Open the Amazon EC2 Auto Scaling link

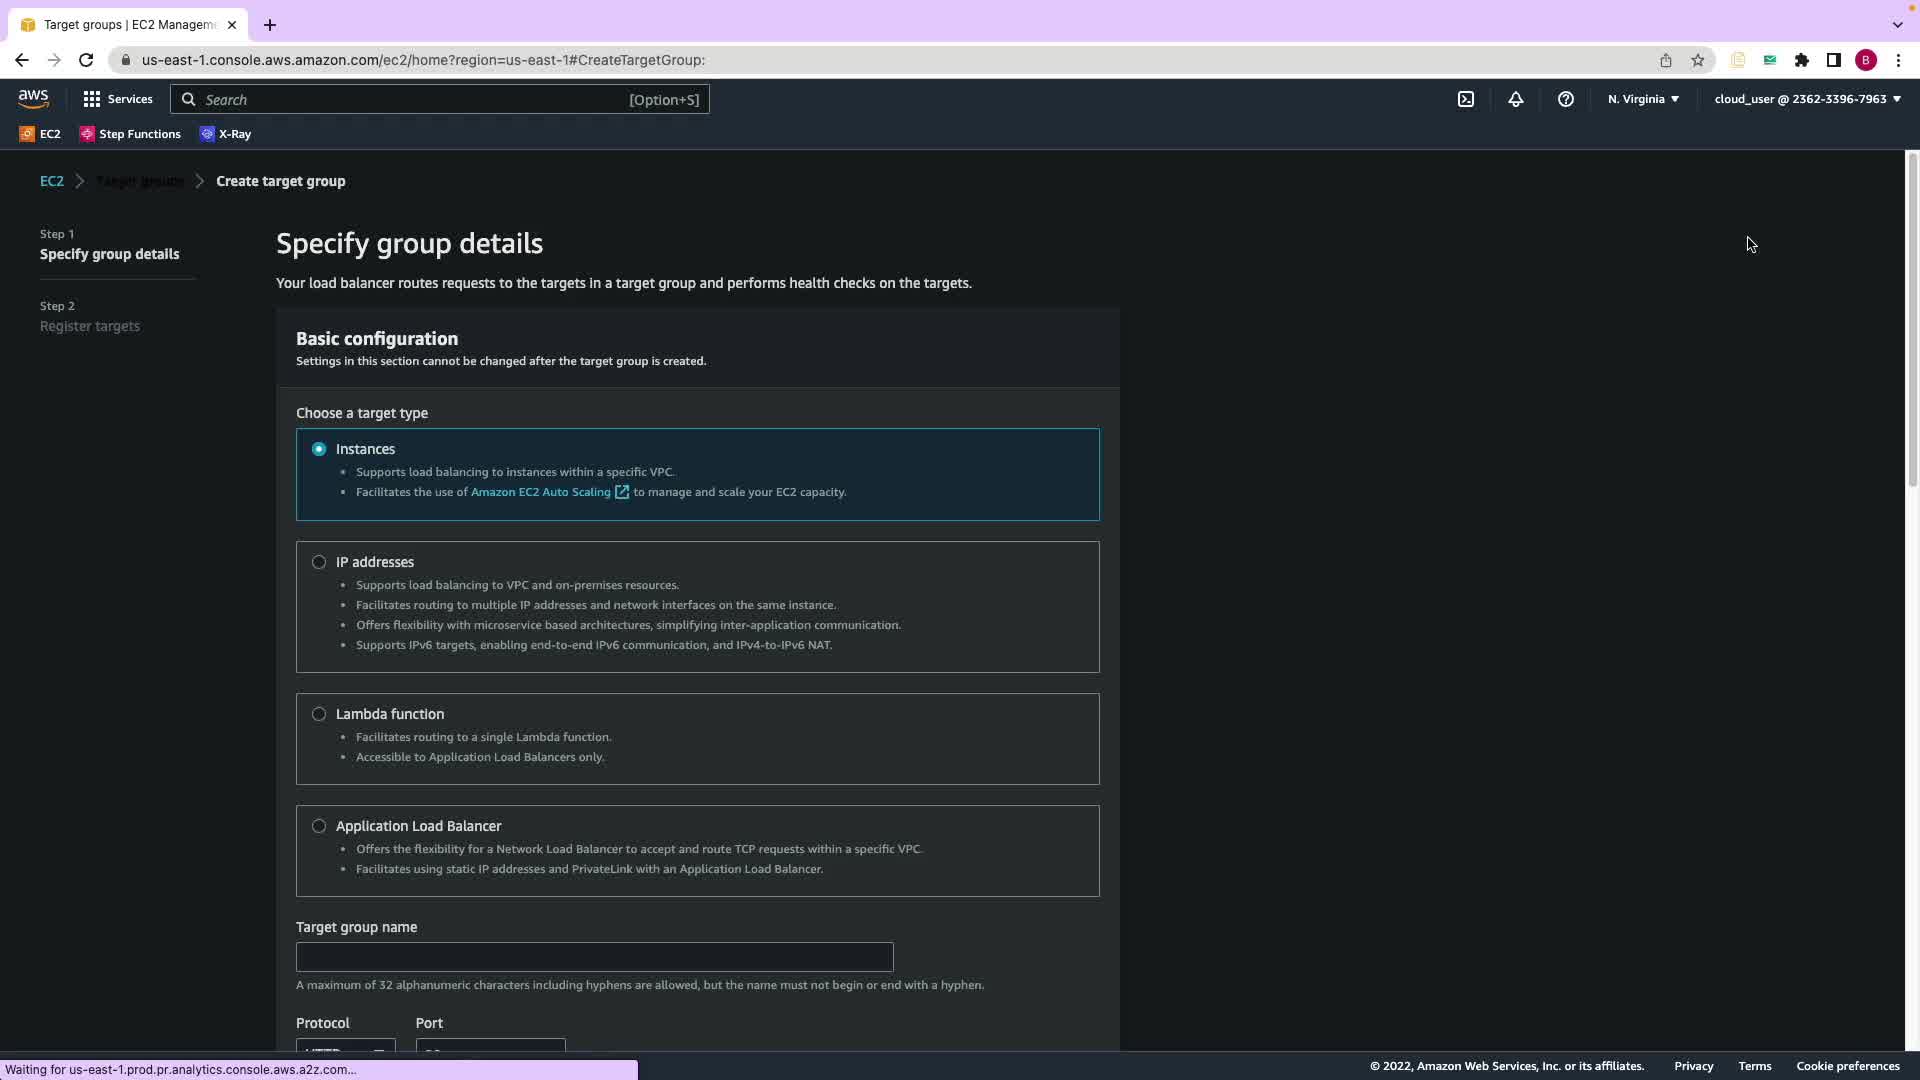[540, 492]
